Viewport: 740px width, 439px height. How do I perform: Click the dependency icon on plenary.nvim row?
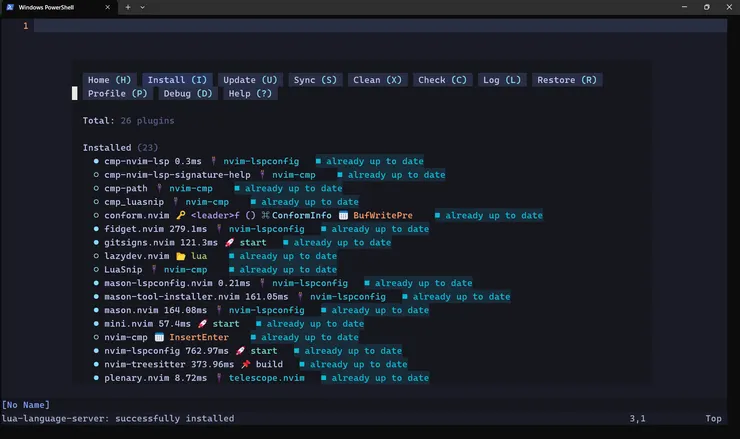(x=219, y=378)
